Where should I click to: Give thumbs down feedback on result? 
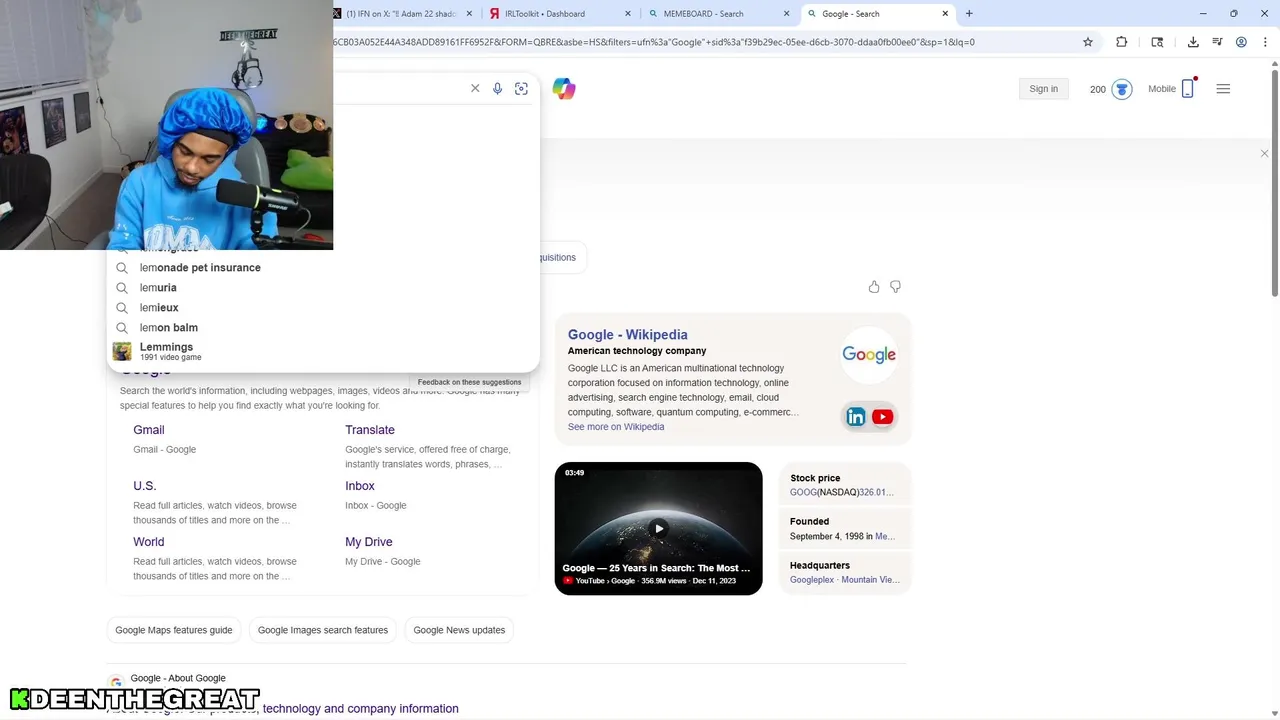pos(895,287)
